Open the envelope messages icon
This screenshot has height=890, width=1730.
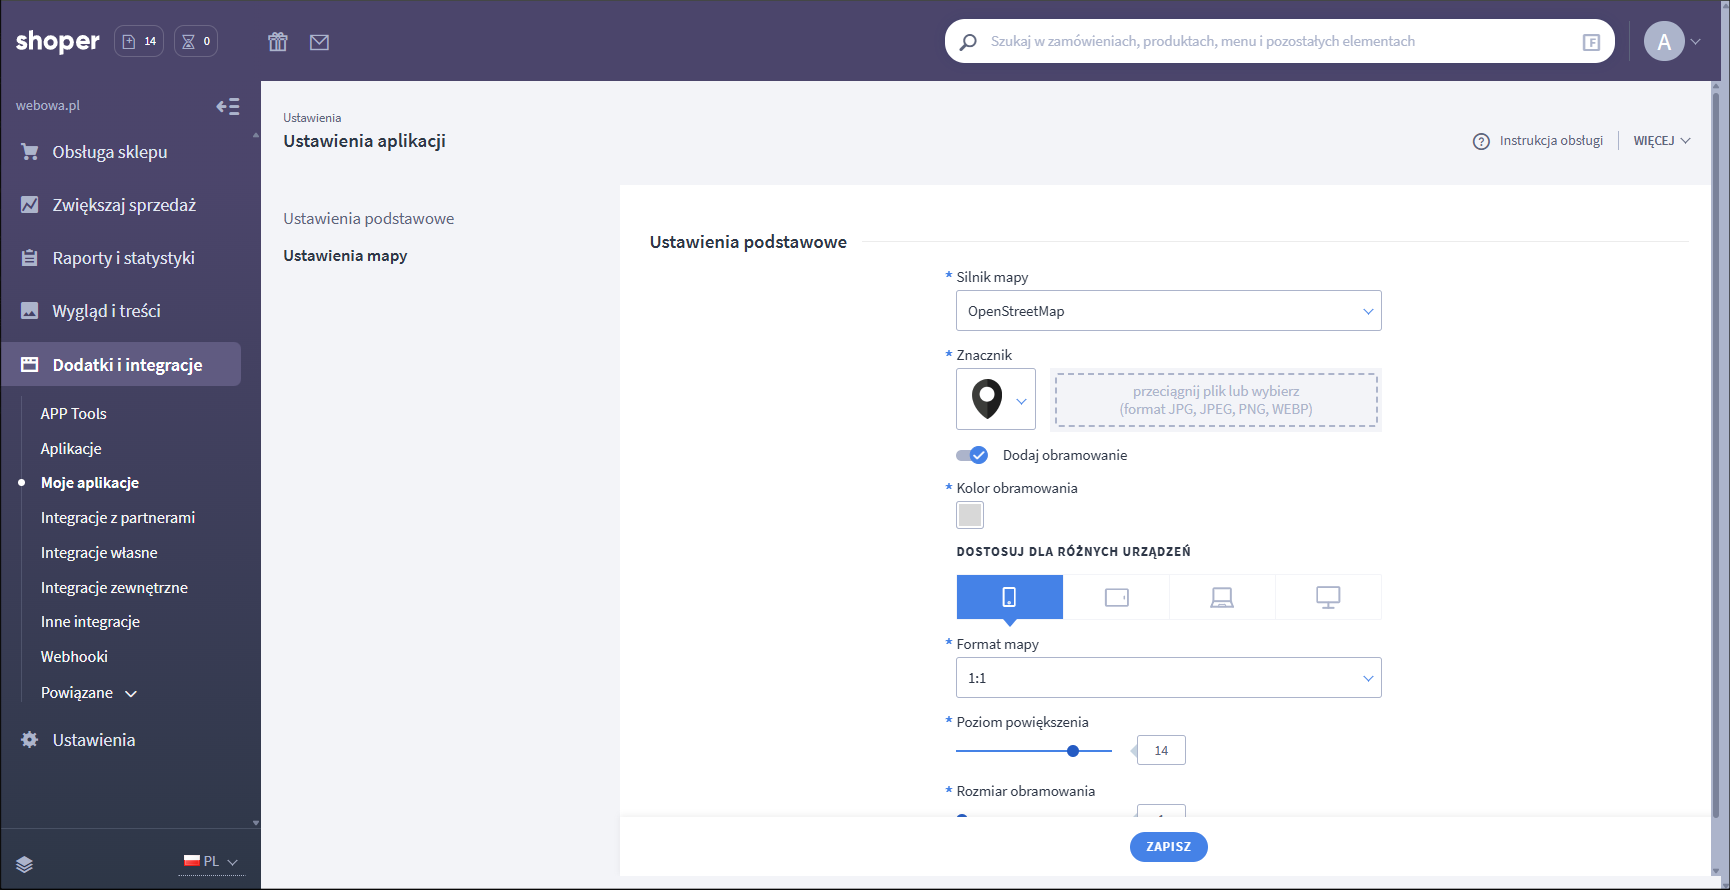[x=319, y=42]
